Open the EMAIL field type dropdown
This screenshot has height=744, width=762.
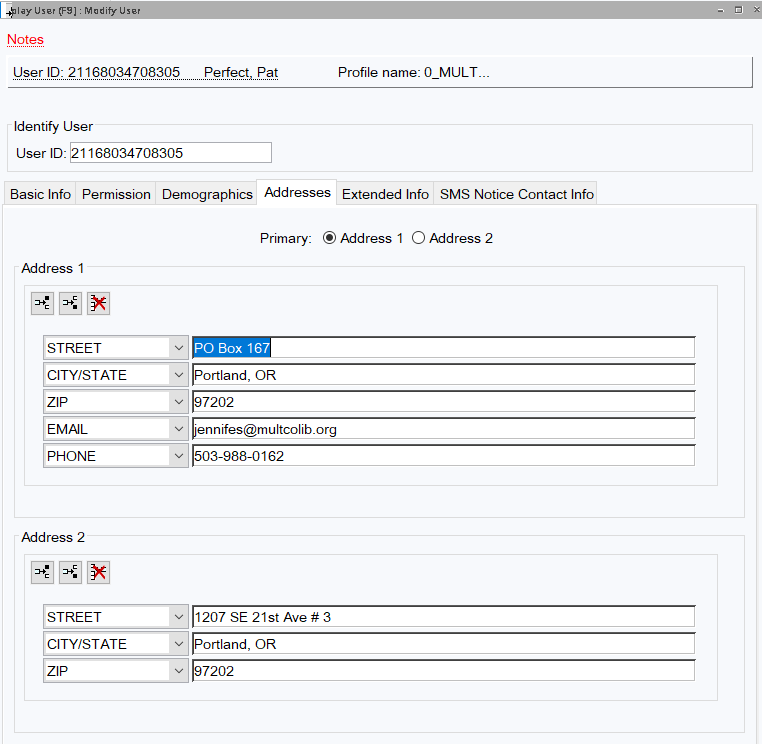(x=178, y=429)
